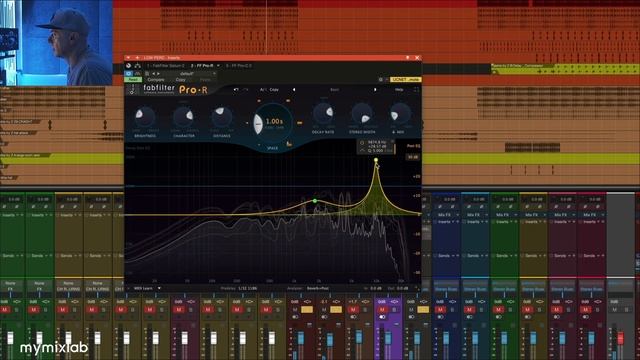Select the FF Pro-R insert tab
Screen dimensions: 640x360
(x=202, y=65)
